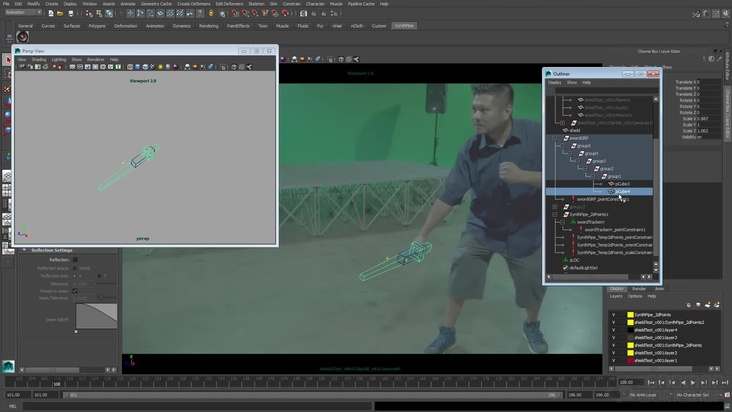The height and width of the screenshot is (412, 732).
Task: Pick the Select tool arrow in toolbox
Action: pos(7,60)
